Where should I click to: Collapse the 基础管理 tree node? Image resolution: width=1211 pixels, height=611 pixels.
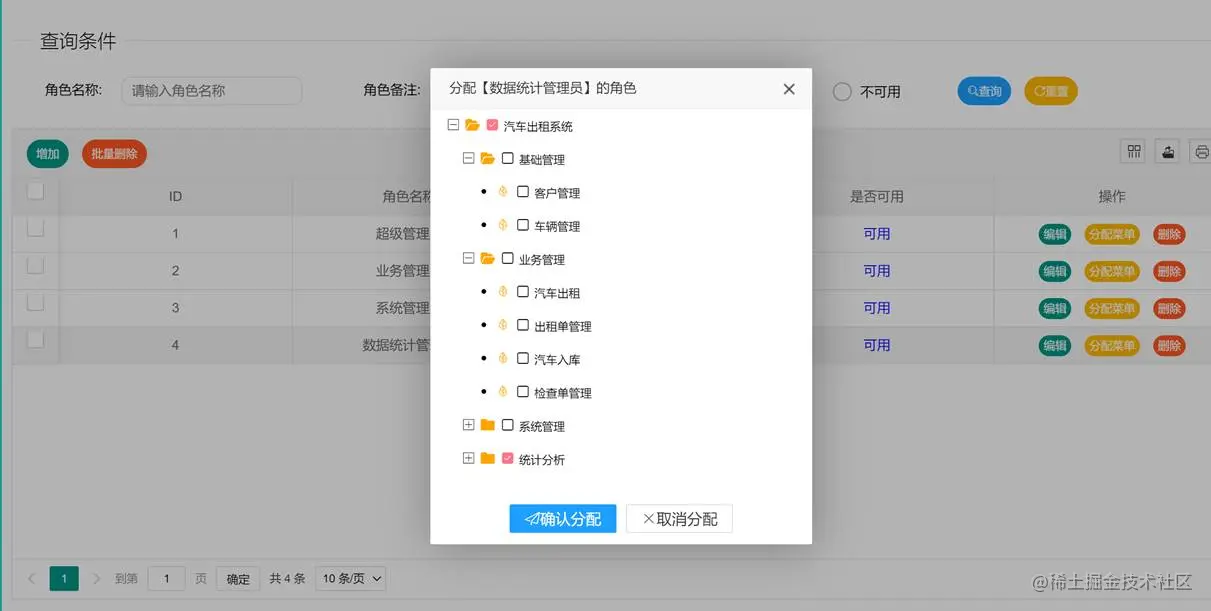[x=468, y=158]
